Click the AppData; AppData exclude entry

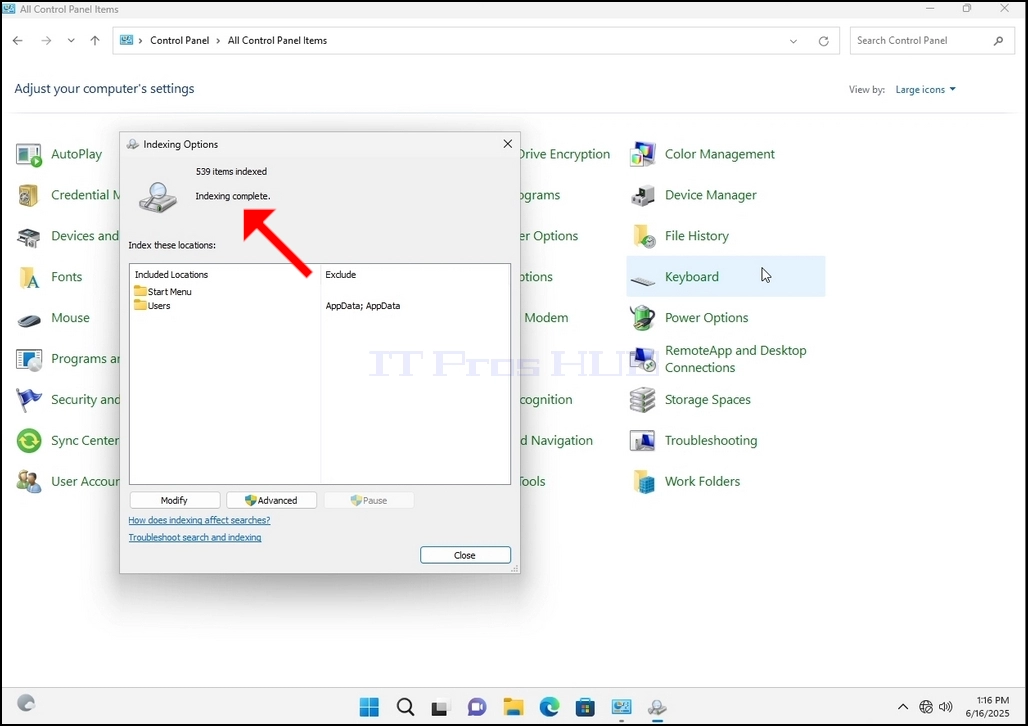point(363,306)
